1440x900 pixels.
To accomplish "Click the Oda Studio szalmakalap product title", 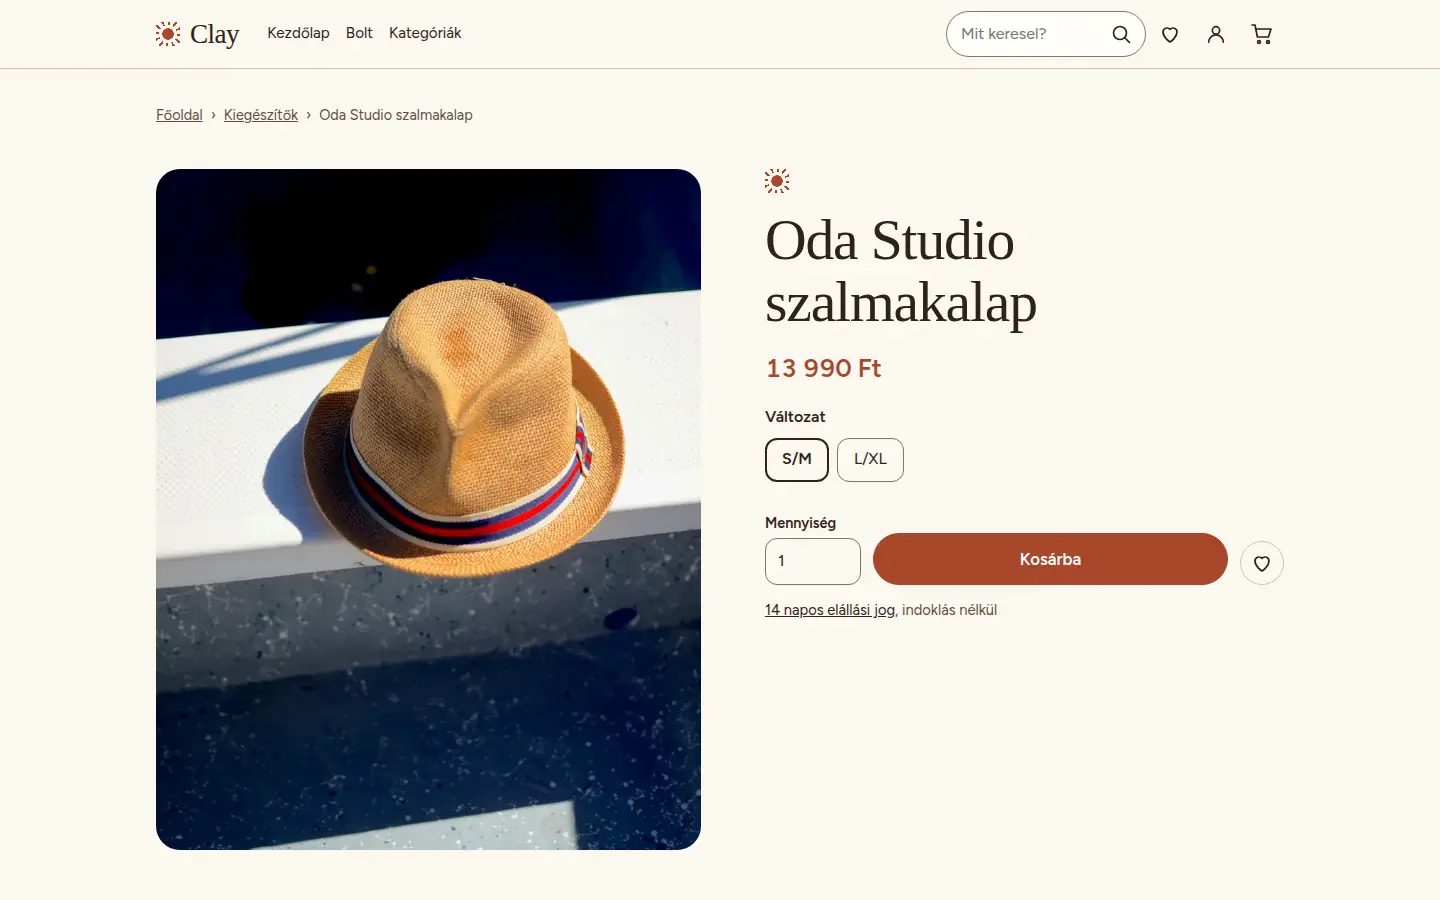I will (x=901, y=271).
